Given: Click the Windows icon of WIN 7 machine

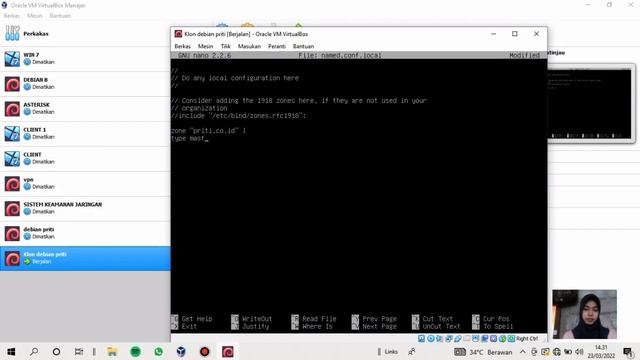Looking at the screenshot, I should click(x=12, y=59).
